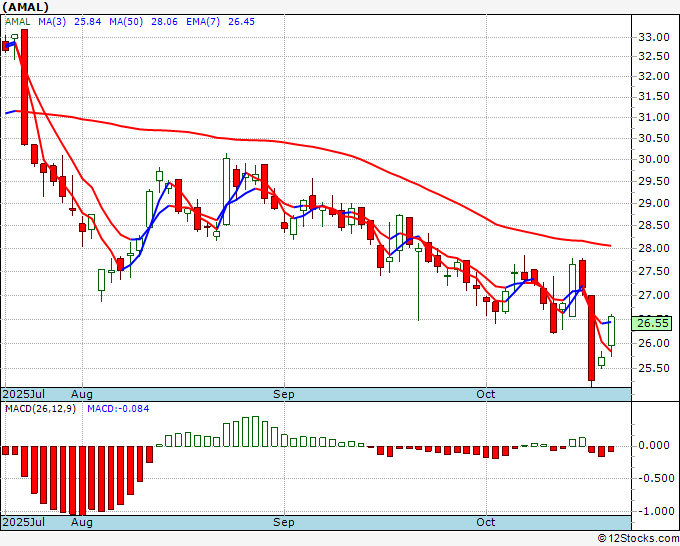Click the EMA(7) value 26.45
Viewport: 680px width, 546px height.
242,22
